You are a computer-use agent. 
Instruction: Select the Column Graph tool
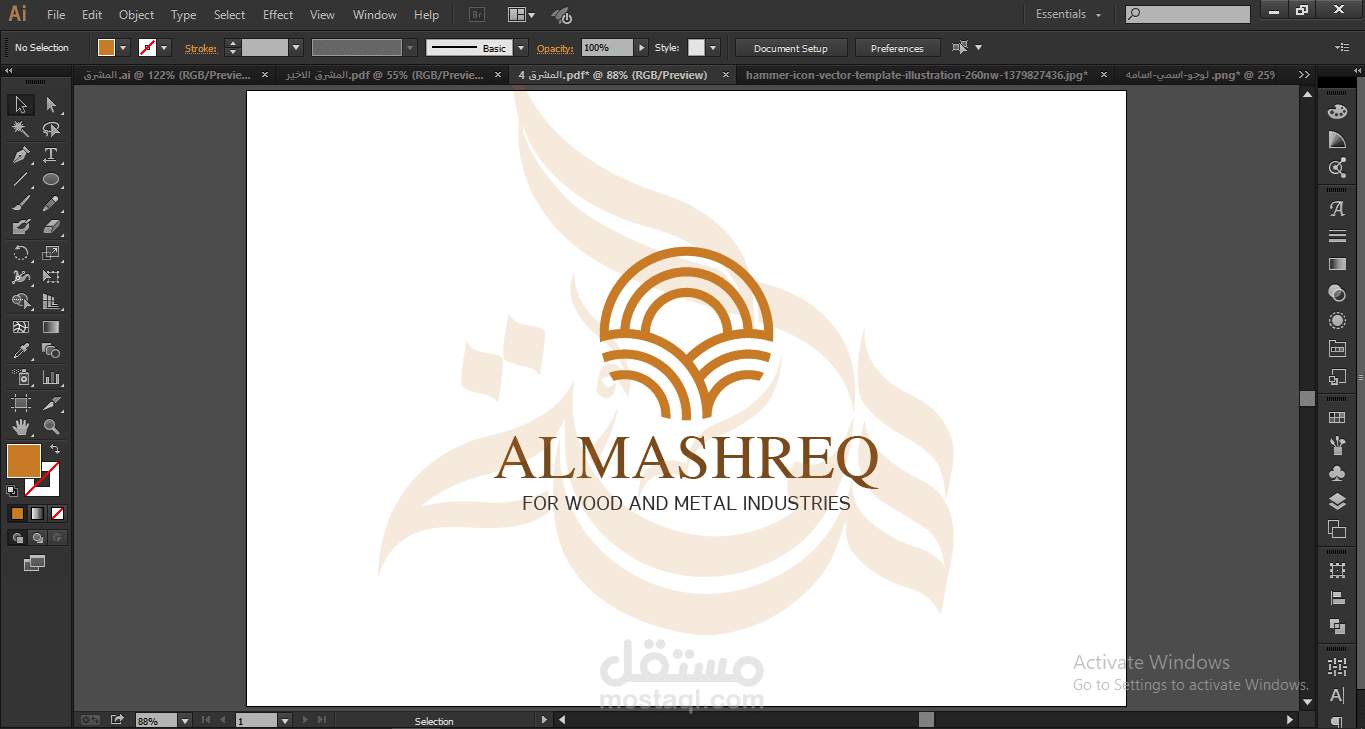coord(51,377)
